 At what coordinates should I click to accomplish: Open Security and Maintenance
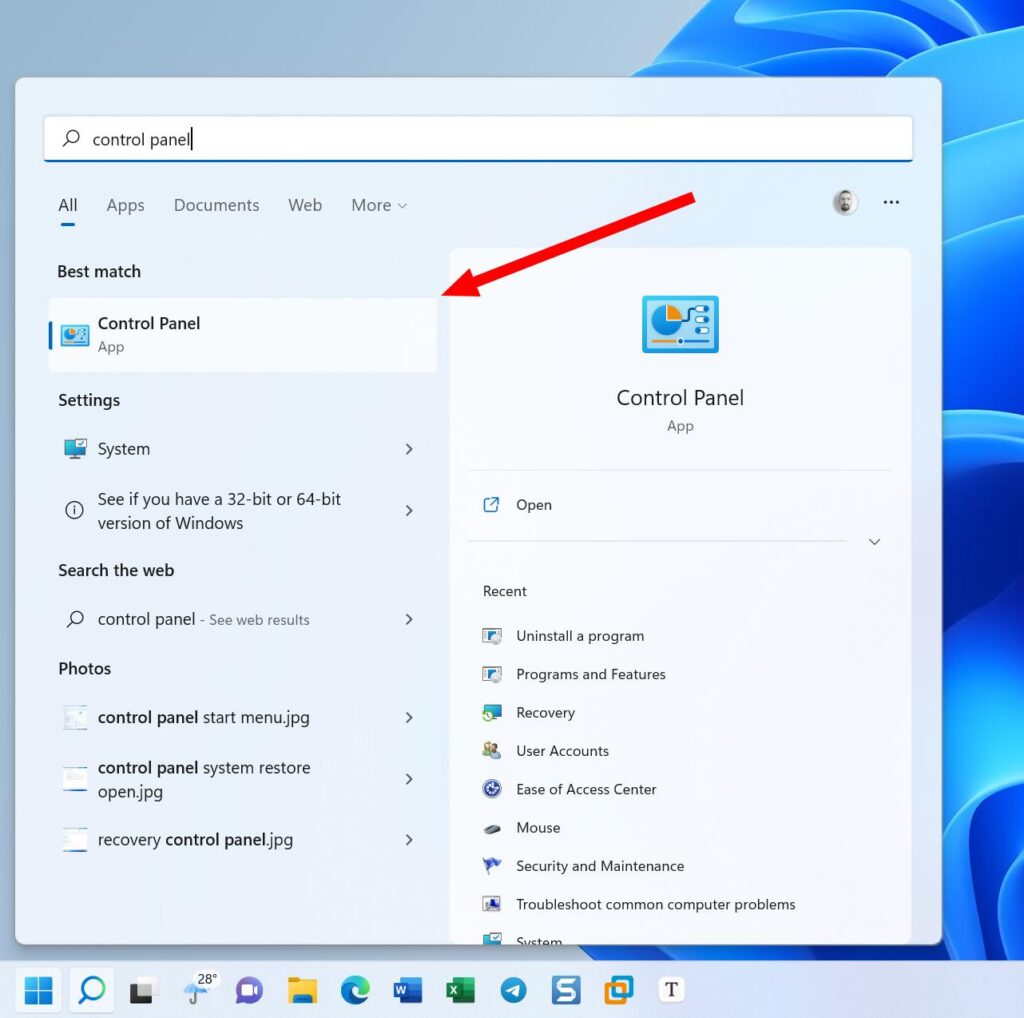[599, 866]
